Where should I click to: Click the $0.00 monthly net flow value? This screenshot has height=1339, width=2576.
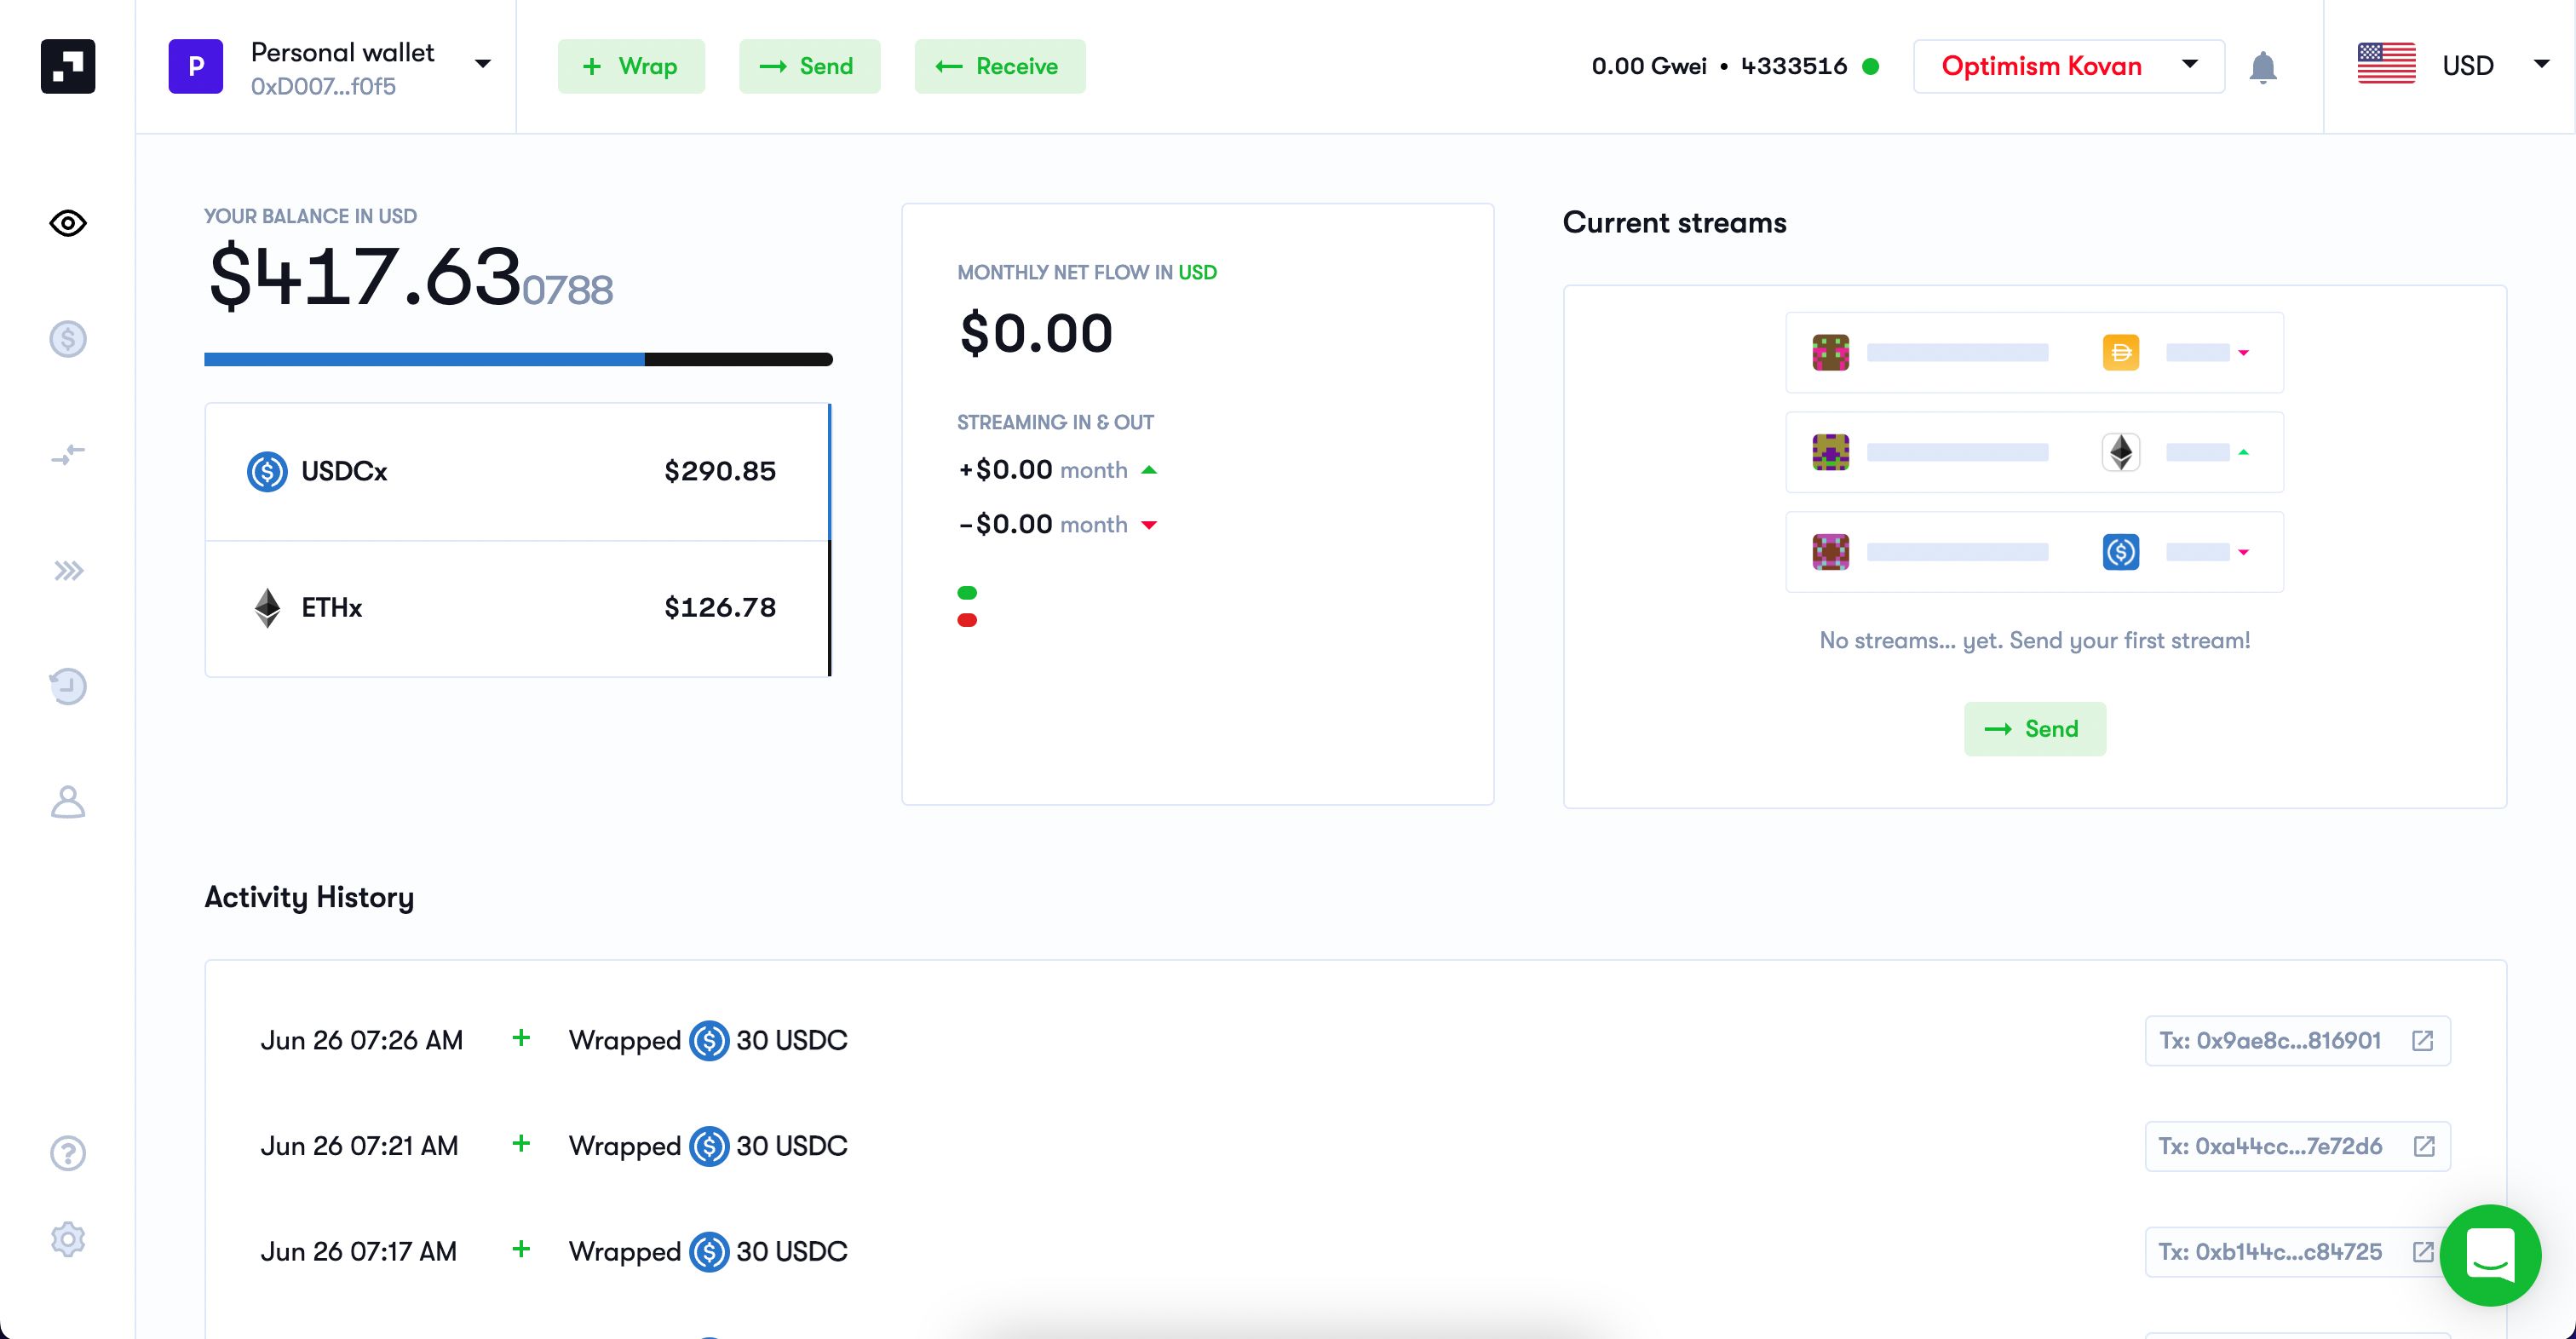pyautogui.click(x=1036, y=333)
